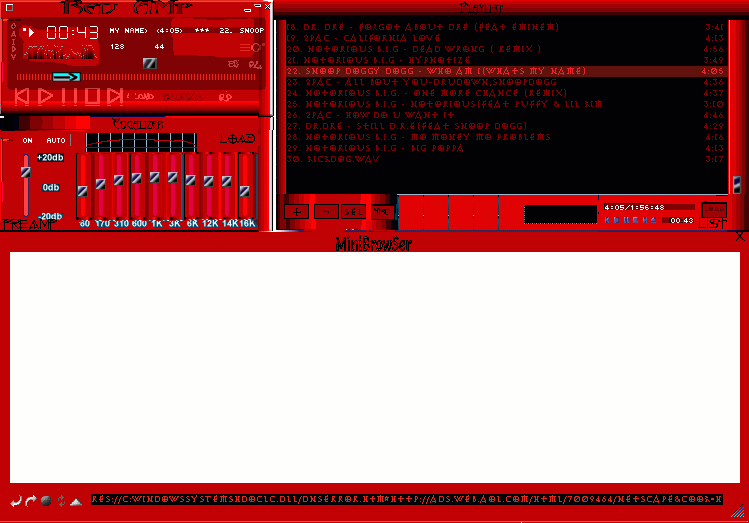
Task: Select track 22 Snoop Doggy Dogg Who Am I
Action: click(505, 71)
